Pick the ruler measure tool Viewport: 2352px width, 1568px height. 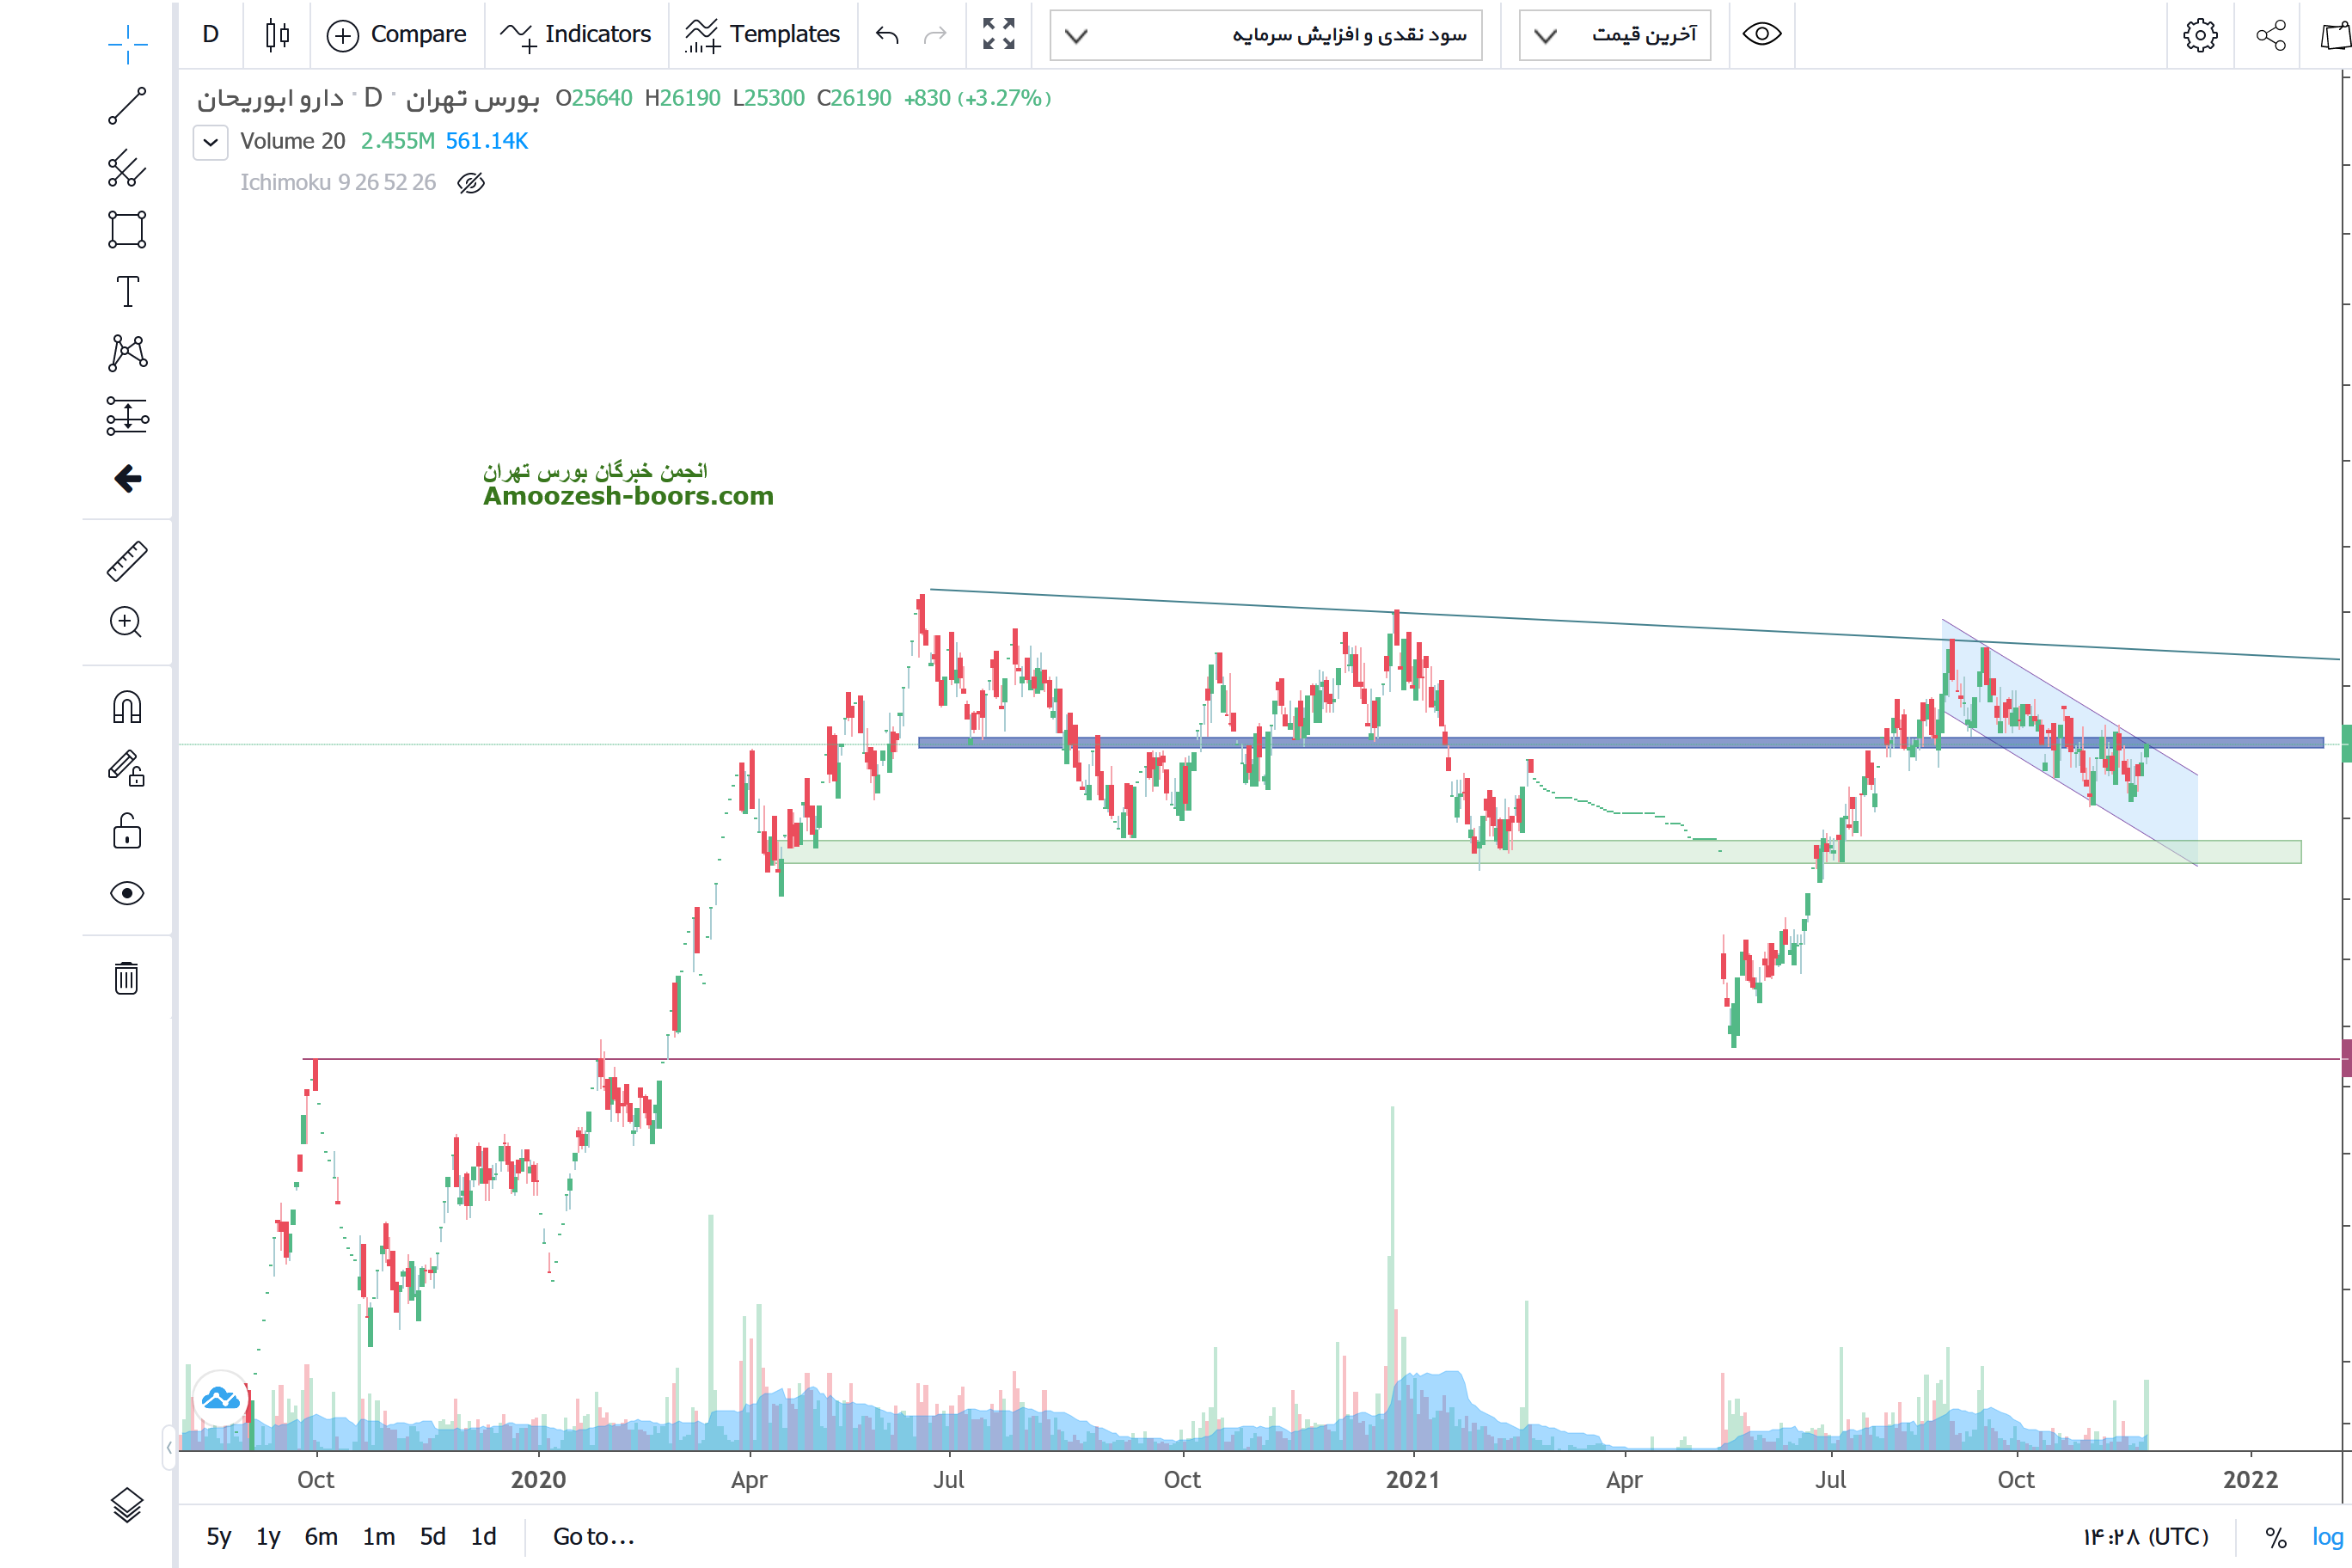(x=127, y=562)
